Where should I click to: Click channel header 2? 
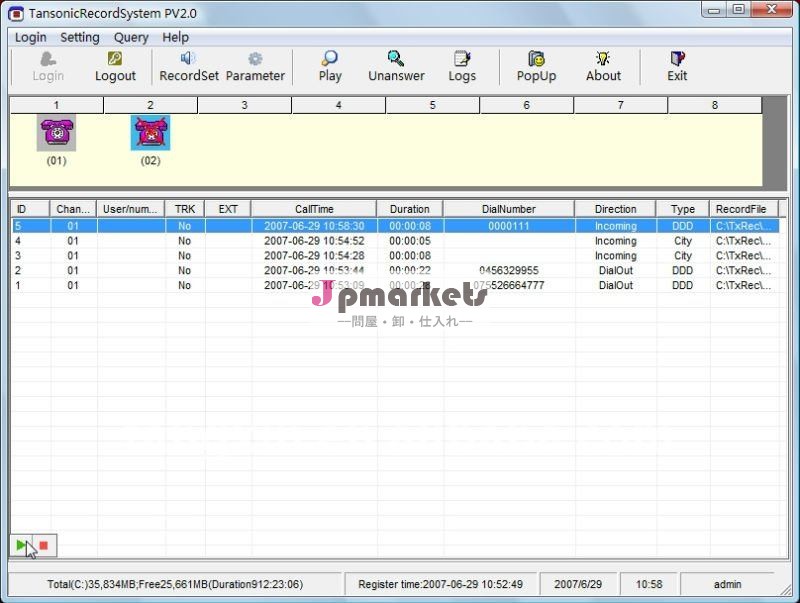151,105
